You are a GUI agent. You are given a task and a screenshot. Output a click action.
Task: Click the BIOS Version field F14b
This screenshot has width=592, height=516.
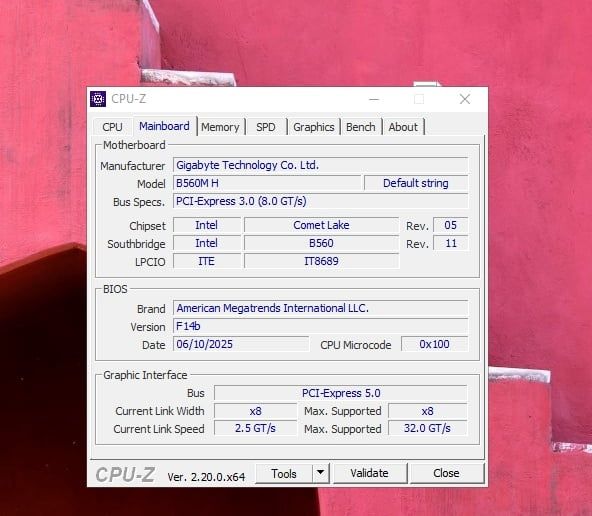(x=321, y=326)
